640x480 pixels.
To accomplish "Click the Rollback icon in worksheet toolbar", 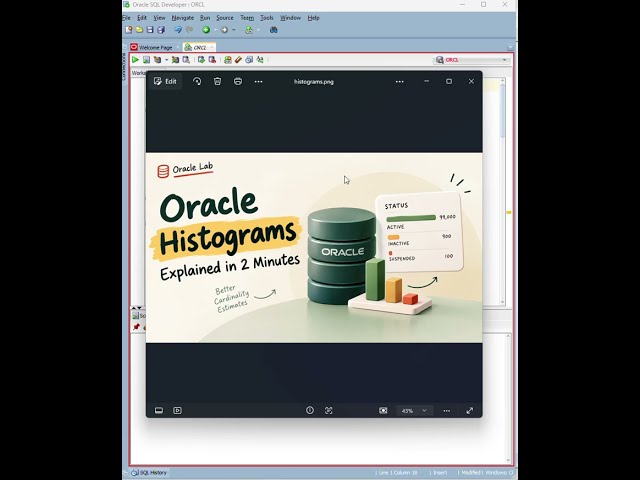I will (x=212, y=60).
